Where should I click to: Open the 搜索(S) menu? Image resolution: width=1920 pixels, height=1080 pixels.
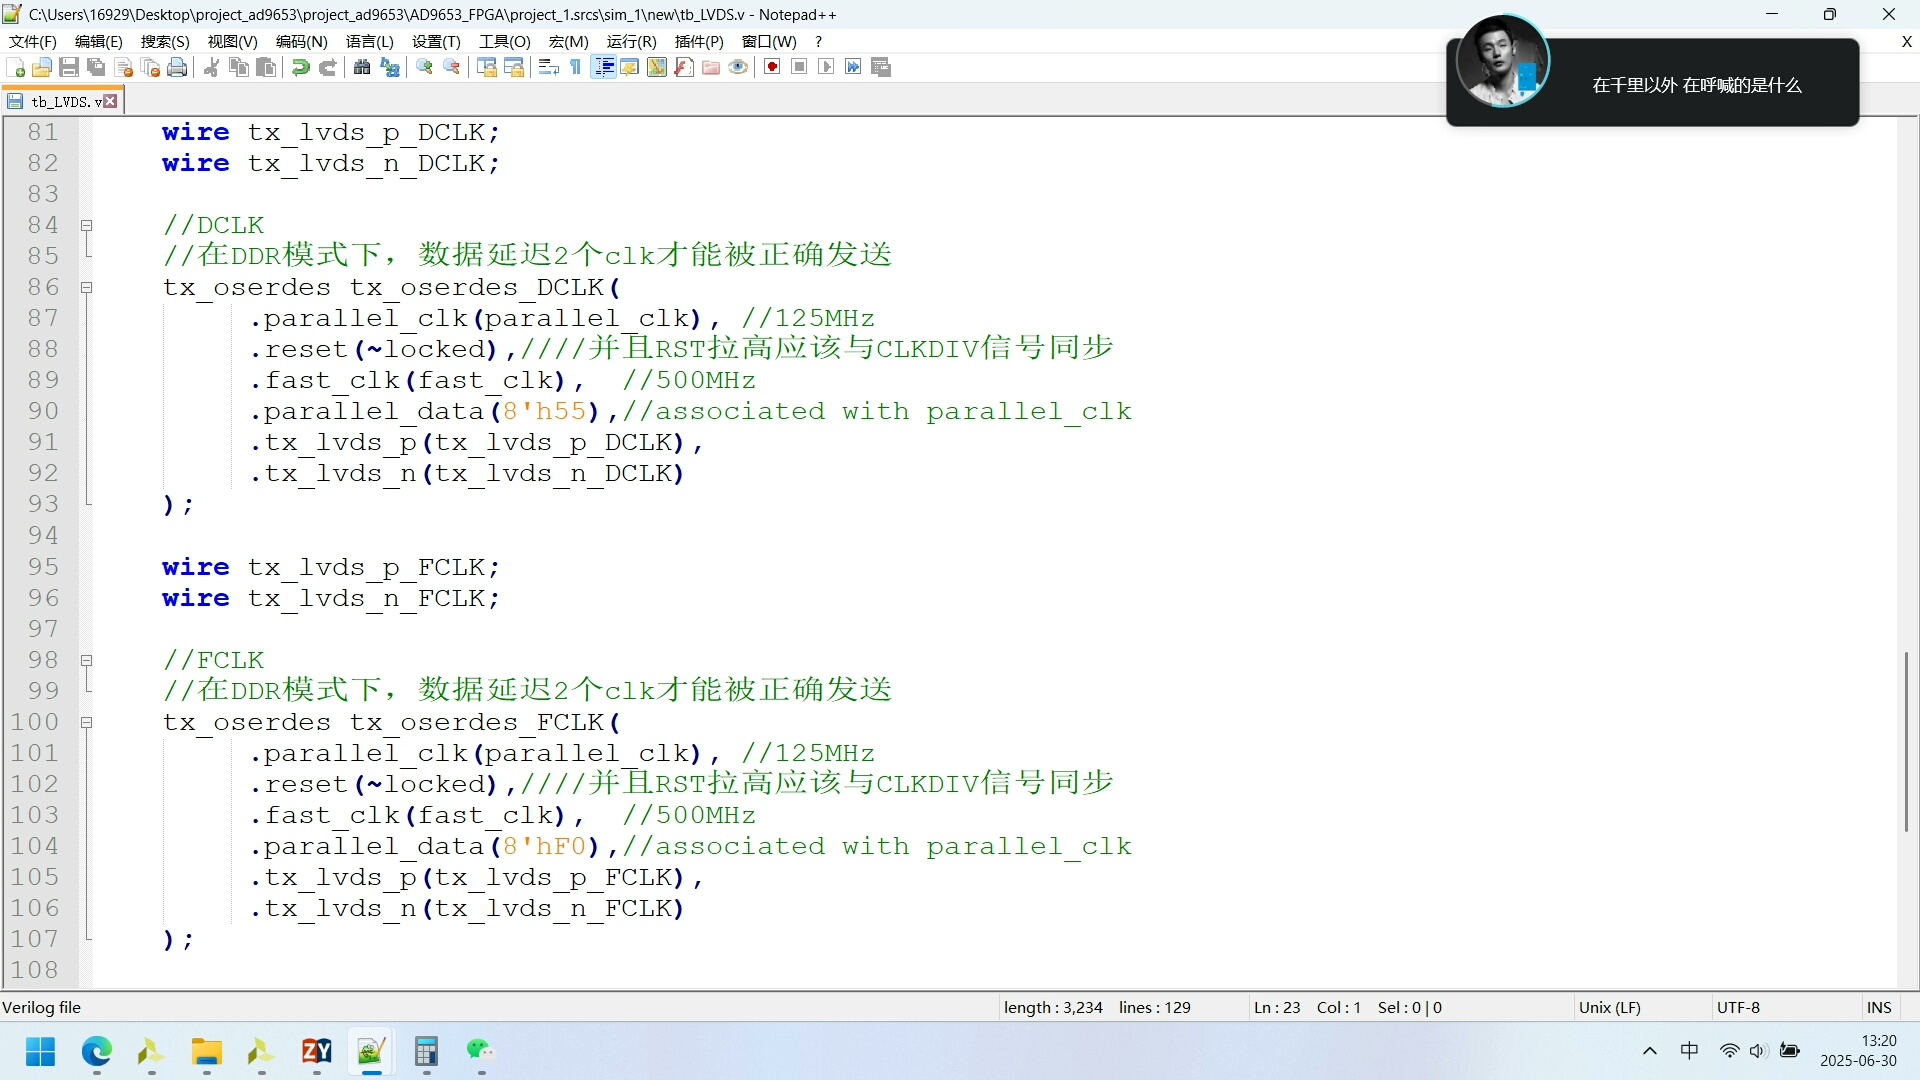[x=165, y=41]
